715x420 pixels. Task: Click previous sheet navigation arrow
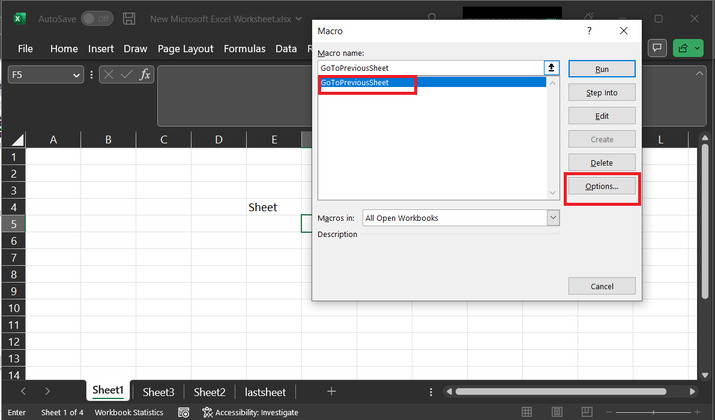tap(23, 391)
